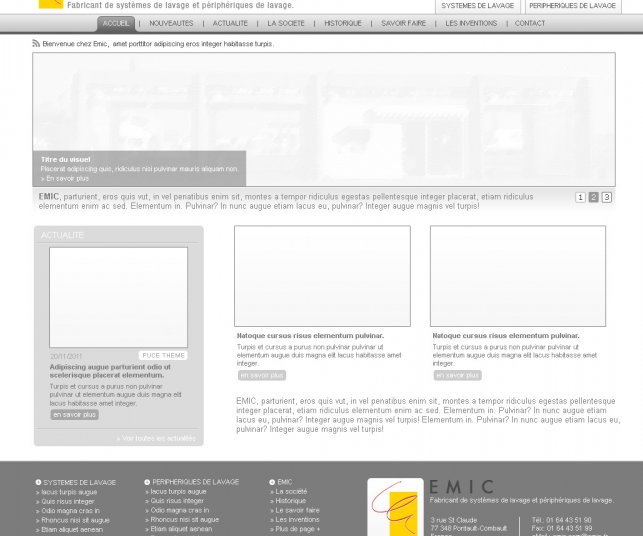The image size is (643, 536).
Task: Select the Les Inventions menu item
Action: pos(470,23)
